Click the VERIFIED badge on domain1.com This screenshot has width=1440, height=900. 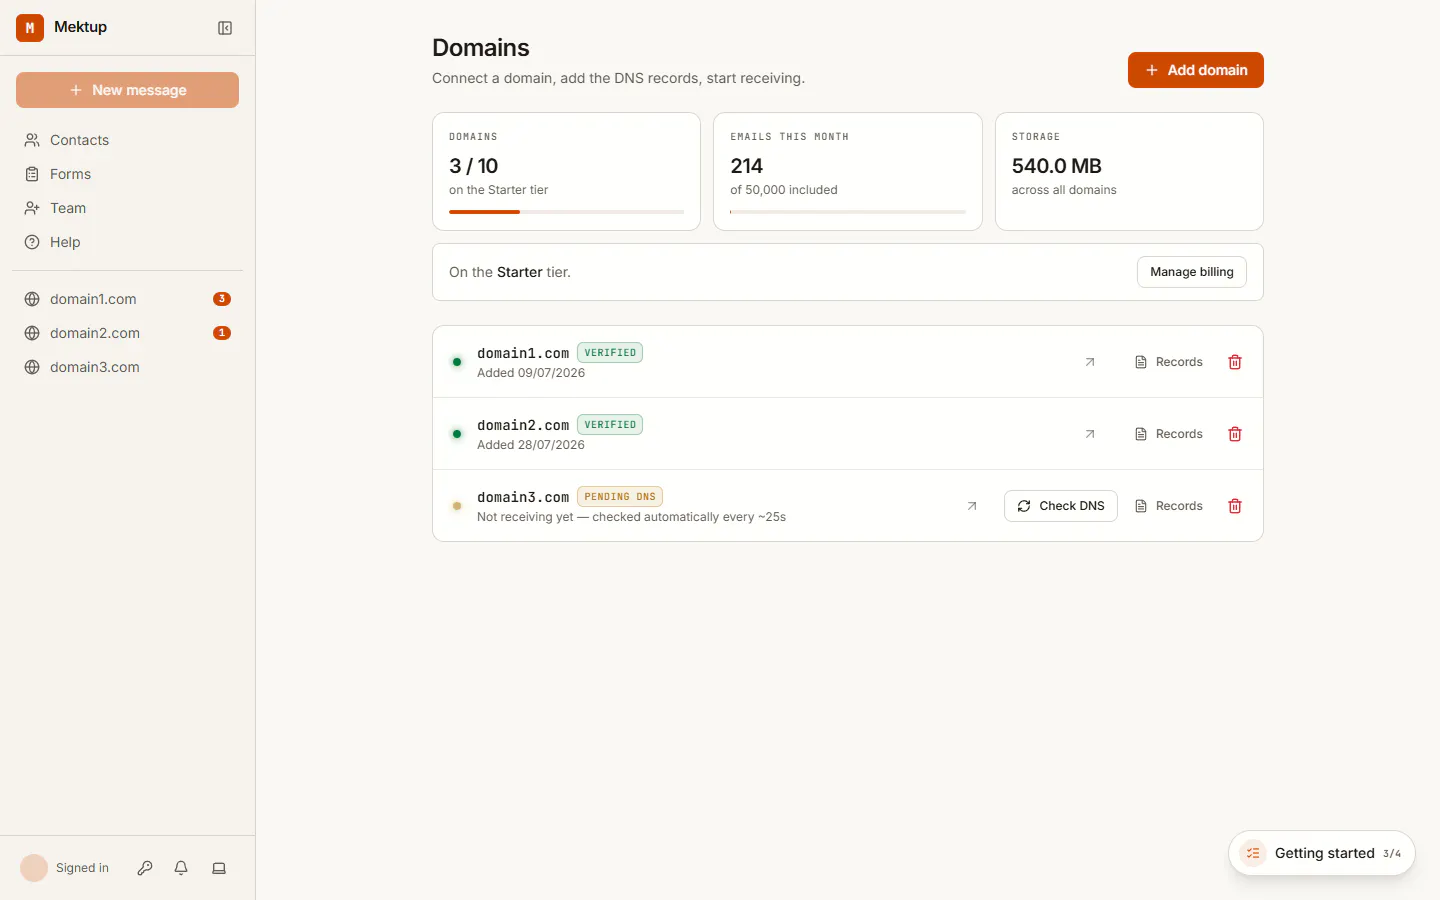[610, 353]
